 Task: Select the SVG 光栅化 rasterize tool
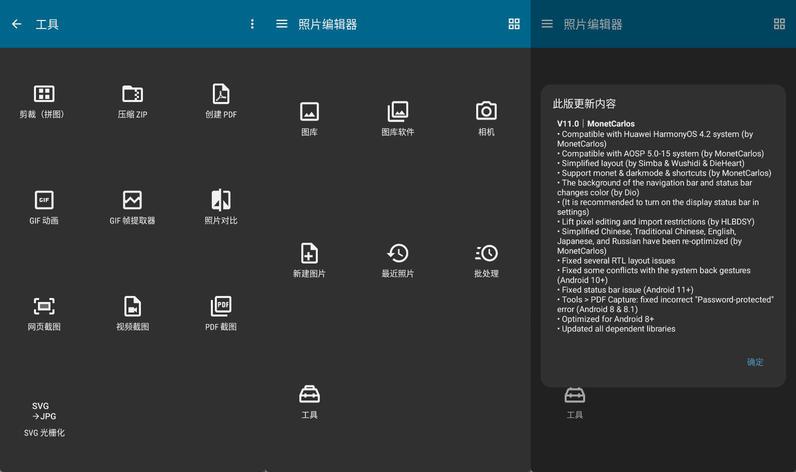pos(43,418)
